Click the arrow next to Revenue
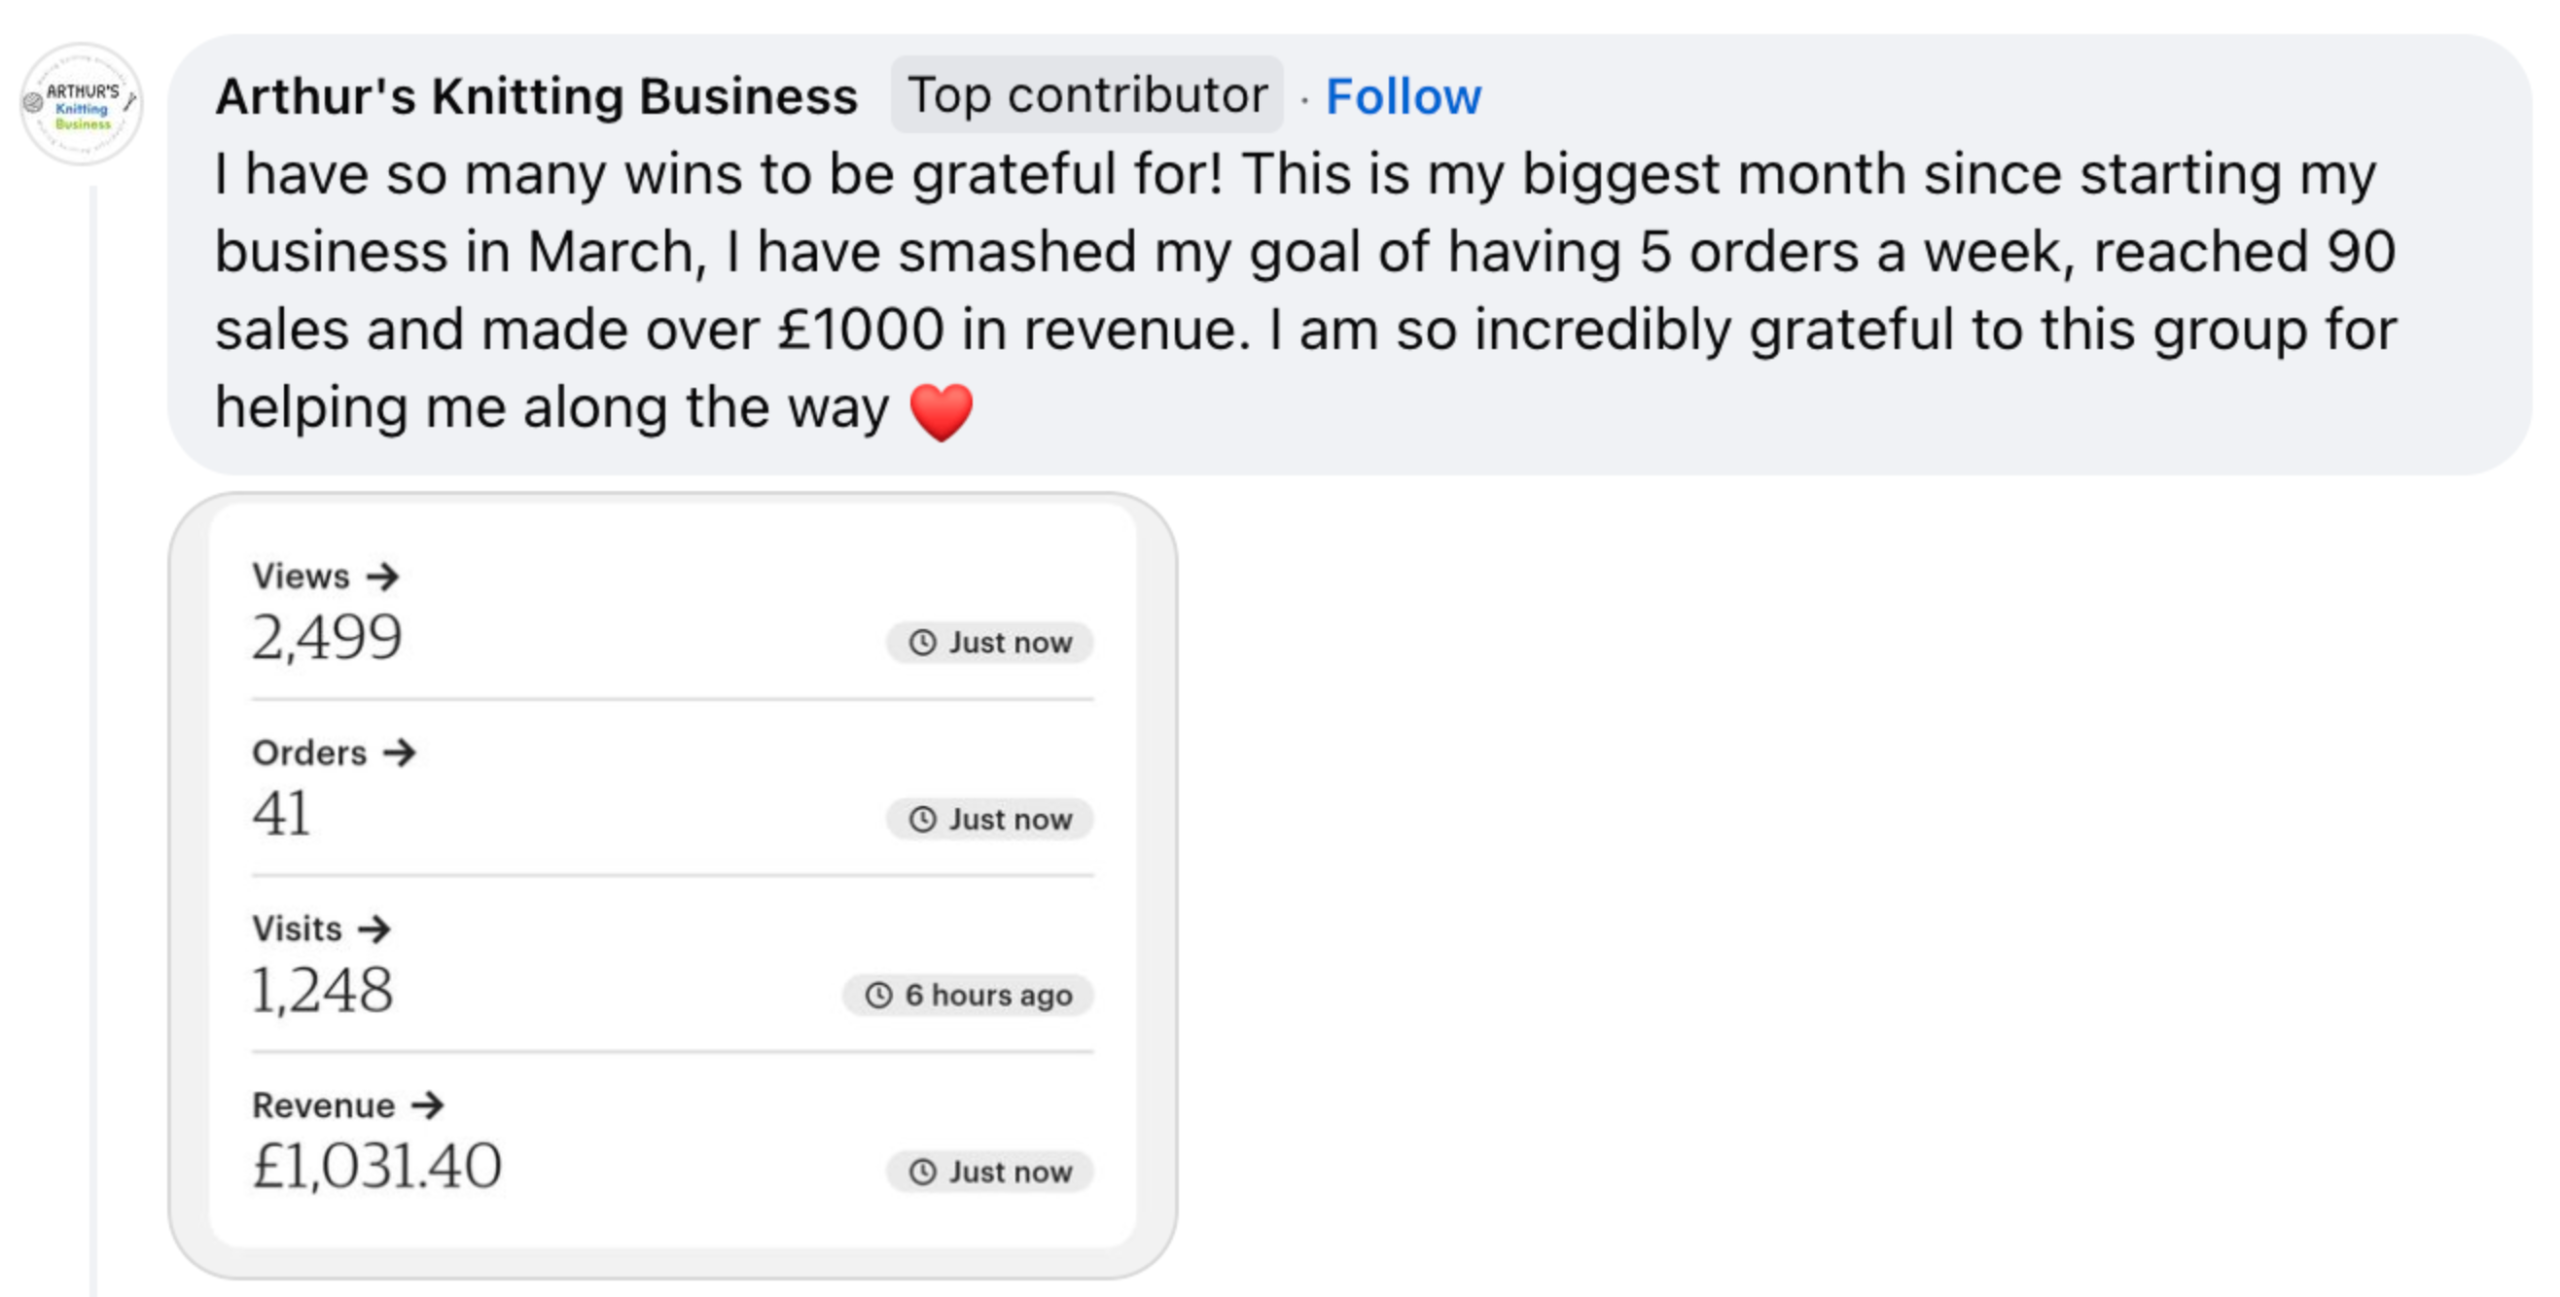Viewport: 2560px width, 1297px height. point(427,1105)
